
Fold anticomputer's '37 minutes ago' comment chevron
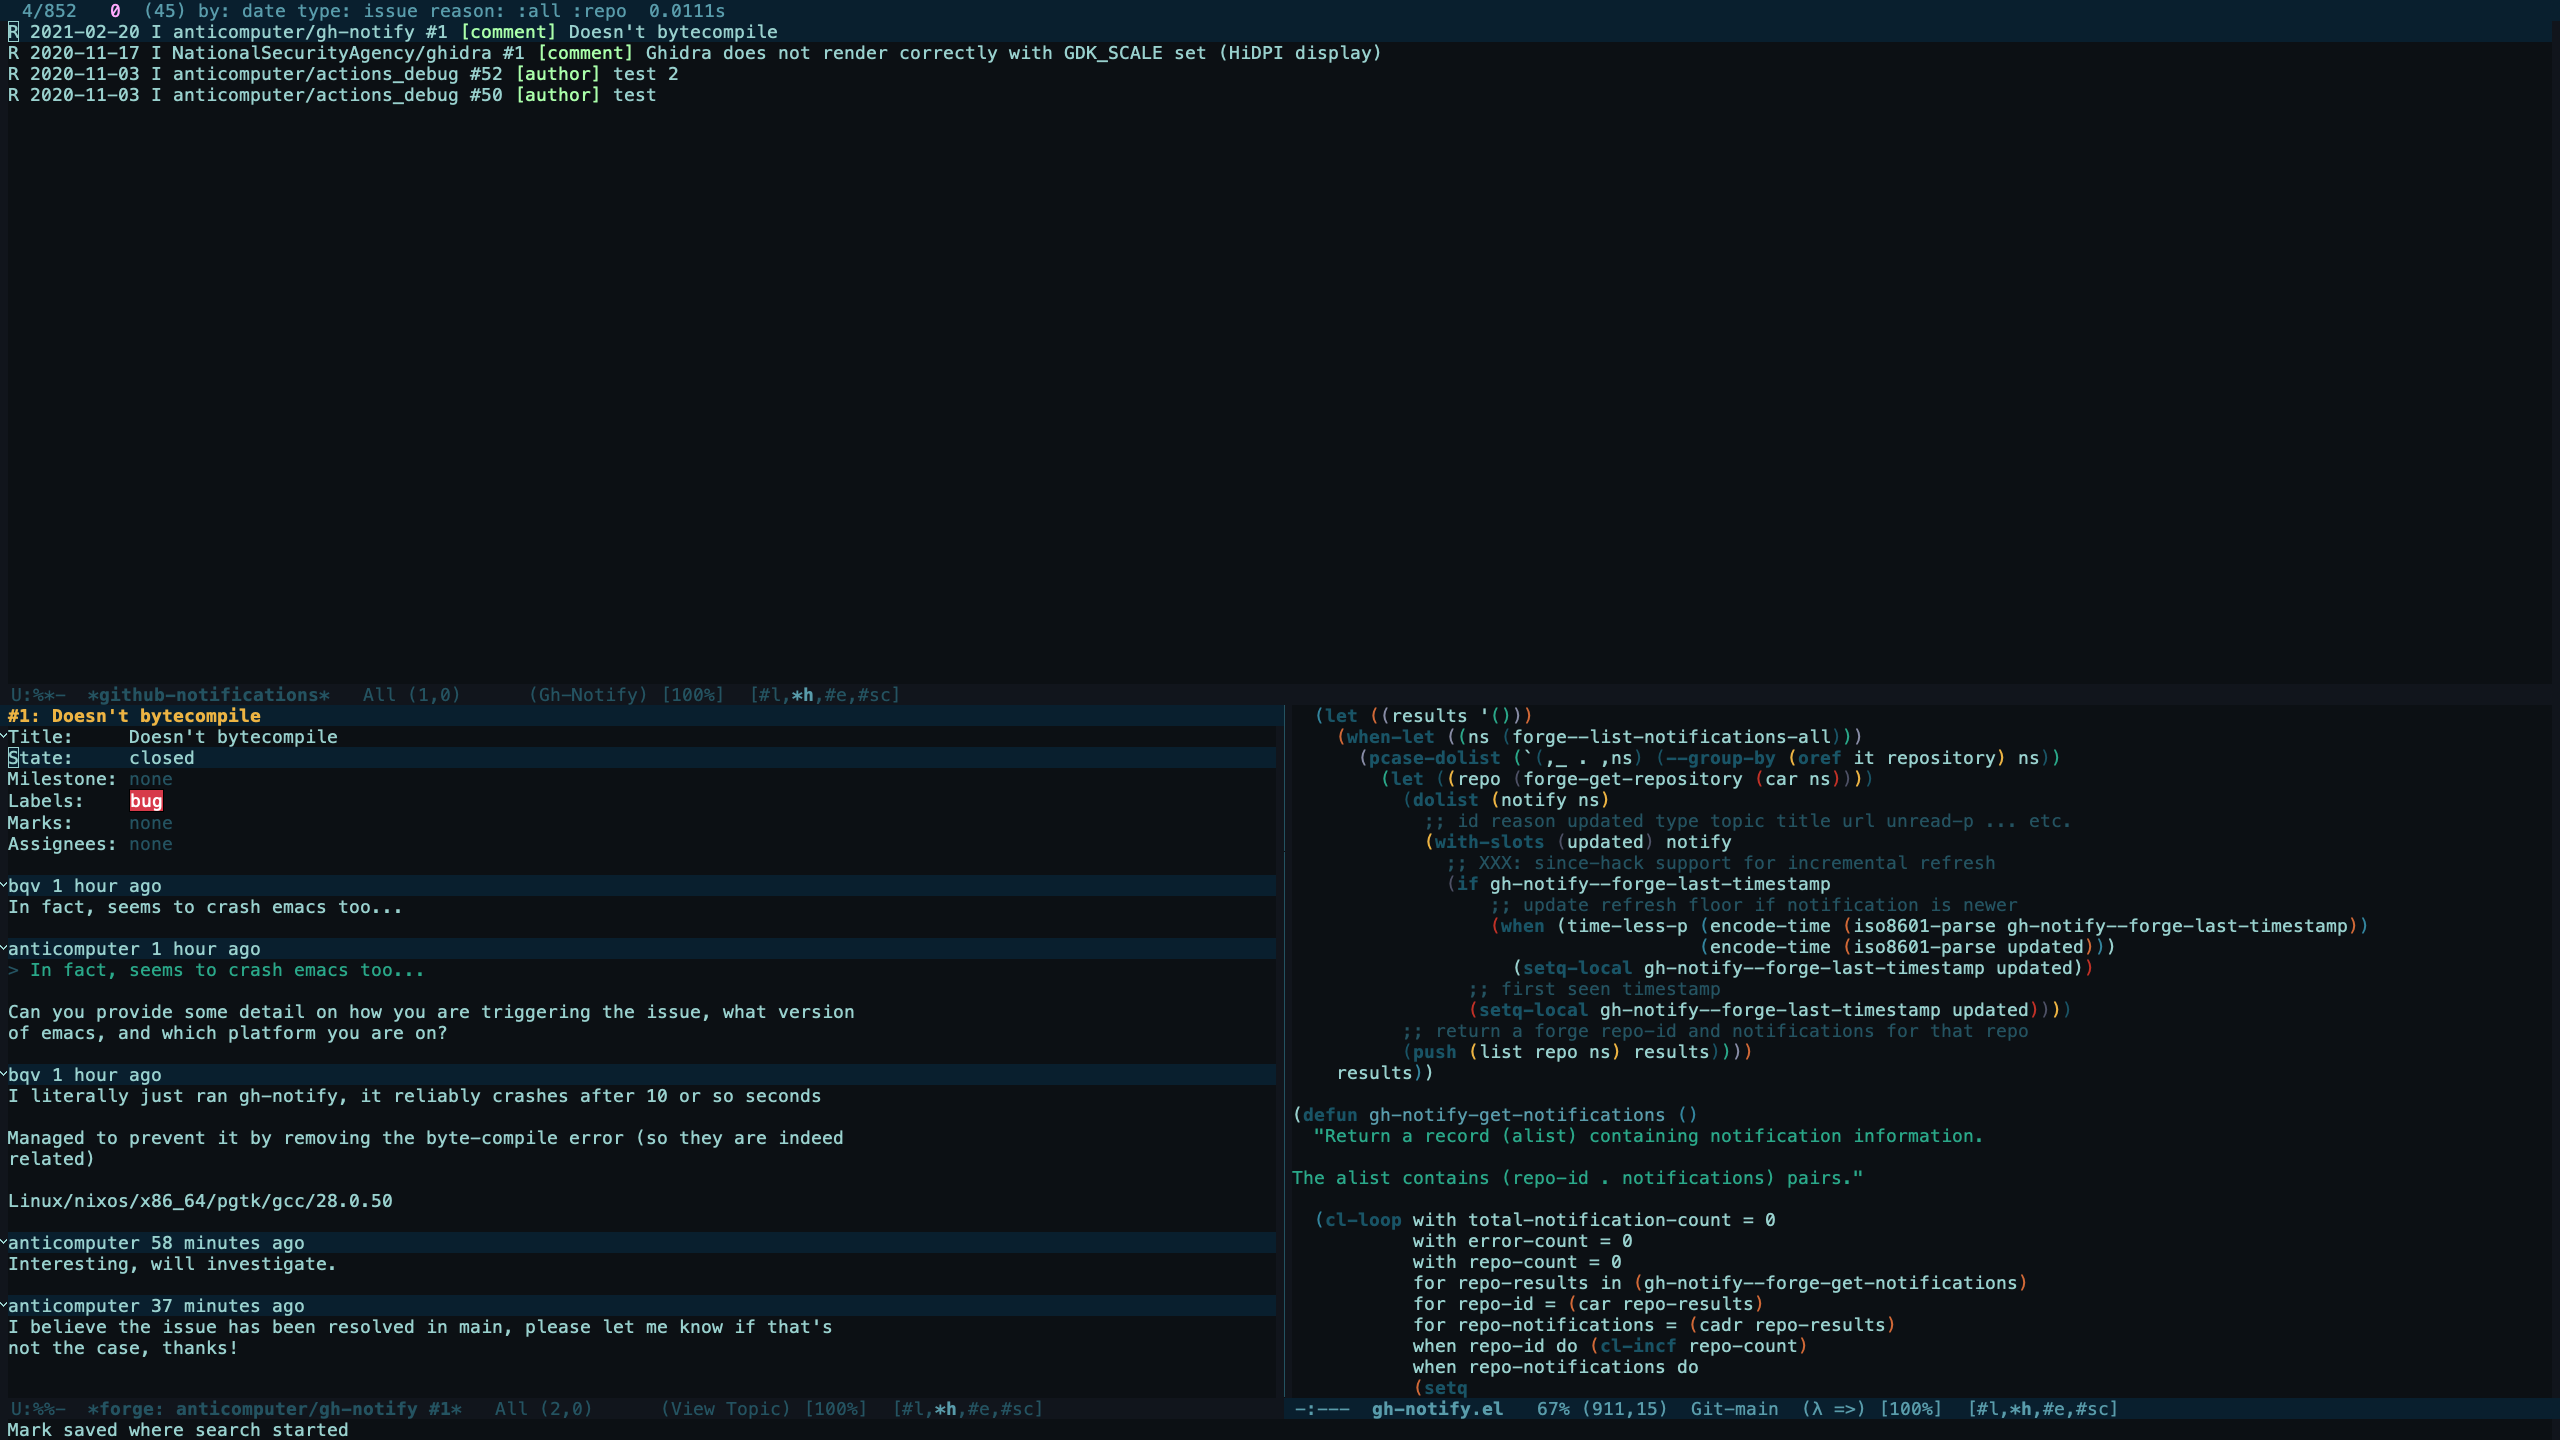(x=4, y=1304)
